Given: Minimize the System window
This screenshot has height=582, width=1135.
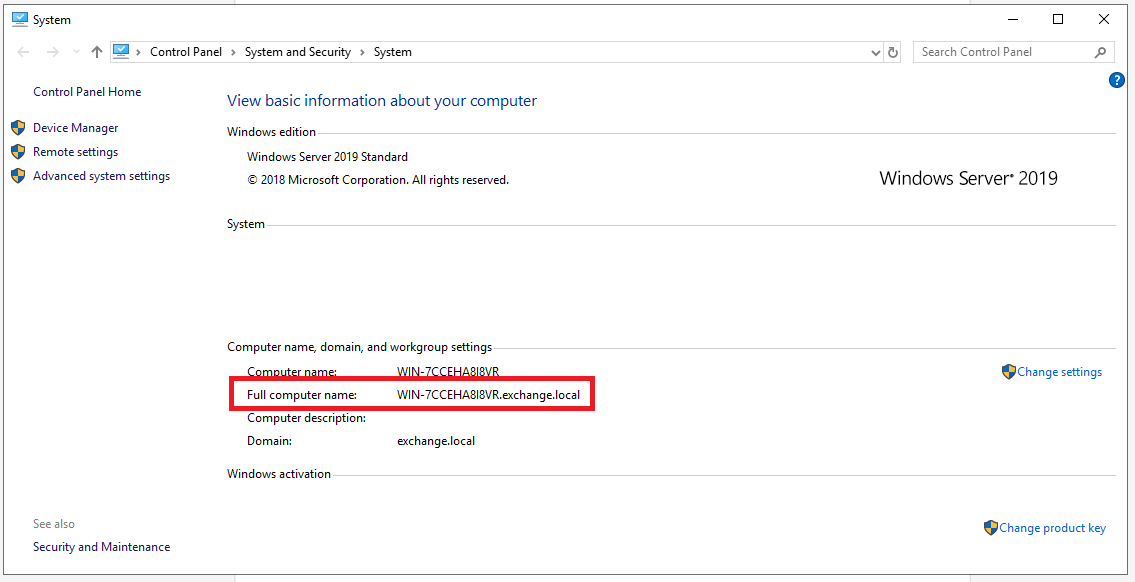Looking at the screenshot, I should click(1012, 20).
